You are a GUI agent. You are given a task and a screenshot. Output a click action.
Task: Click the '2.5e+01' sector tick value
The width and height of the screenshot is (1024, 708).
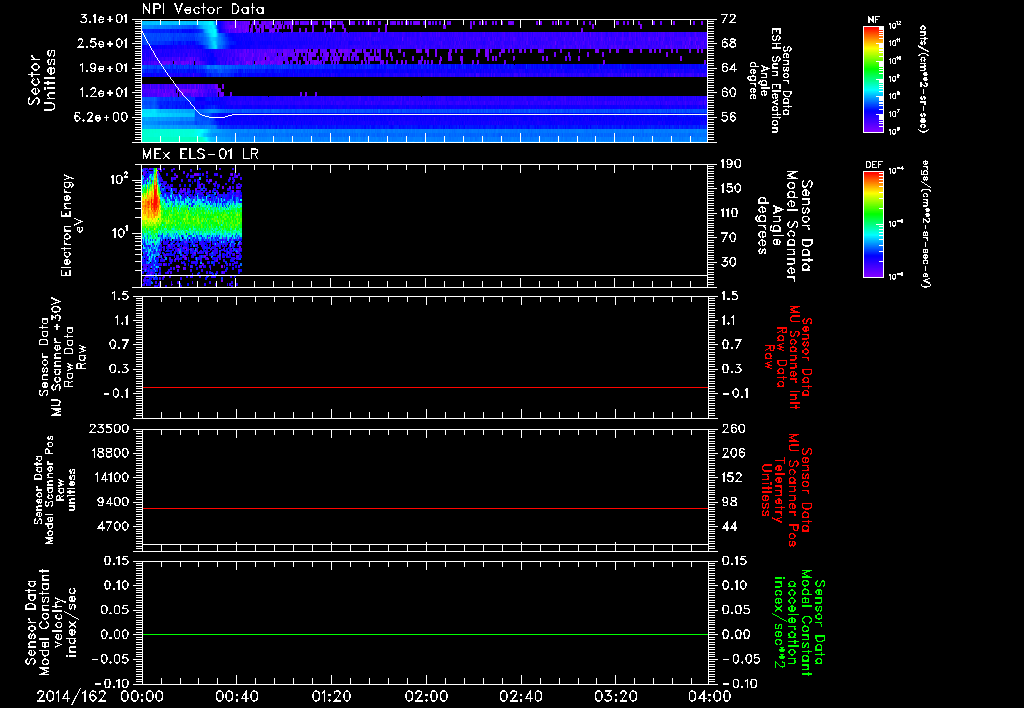(101, 43)
